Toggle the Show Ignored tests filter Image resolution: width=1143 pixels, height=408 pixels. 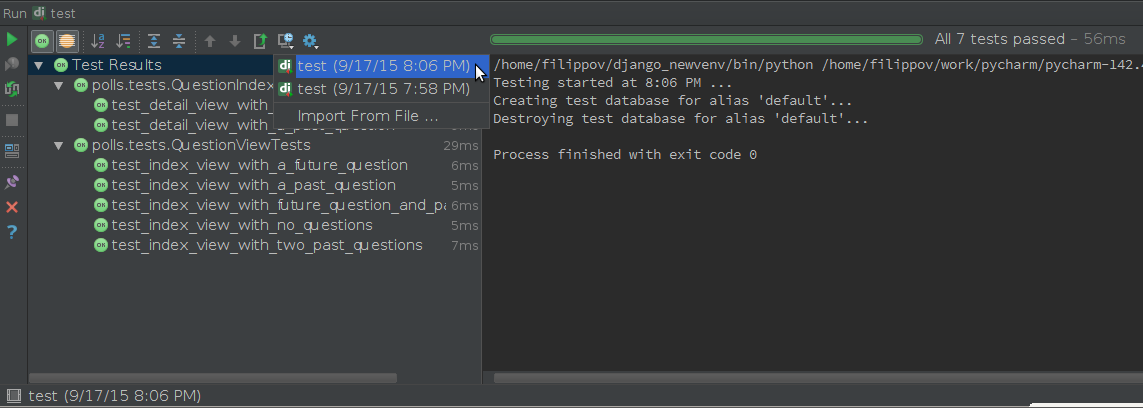(x=66, y=41)
